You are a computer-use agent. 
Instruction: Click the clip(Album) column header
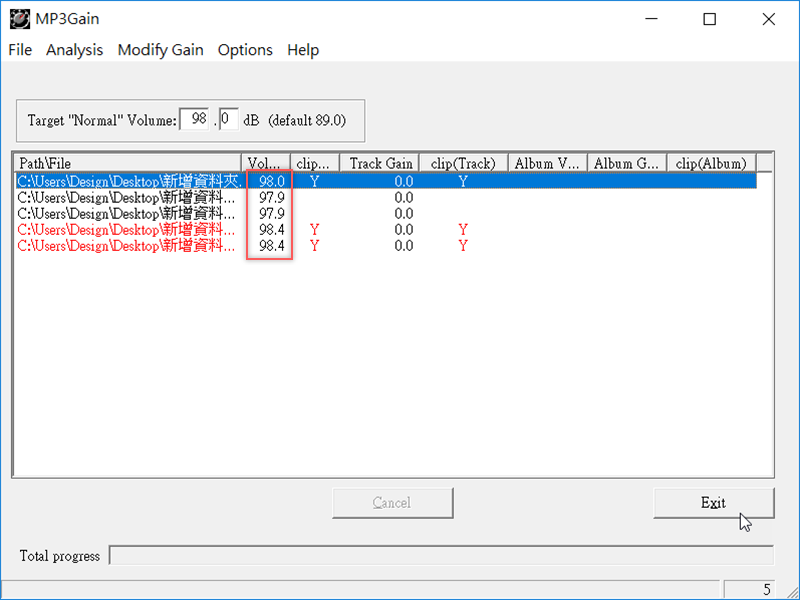click(712, 163)
